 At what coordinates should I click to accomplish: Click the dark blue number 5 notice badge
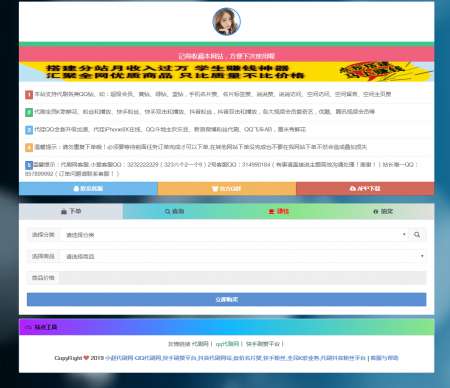pos(29,165)
